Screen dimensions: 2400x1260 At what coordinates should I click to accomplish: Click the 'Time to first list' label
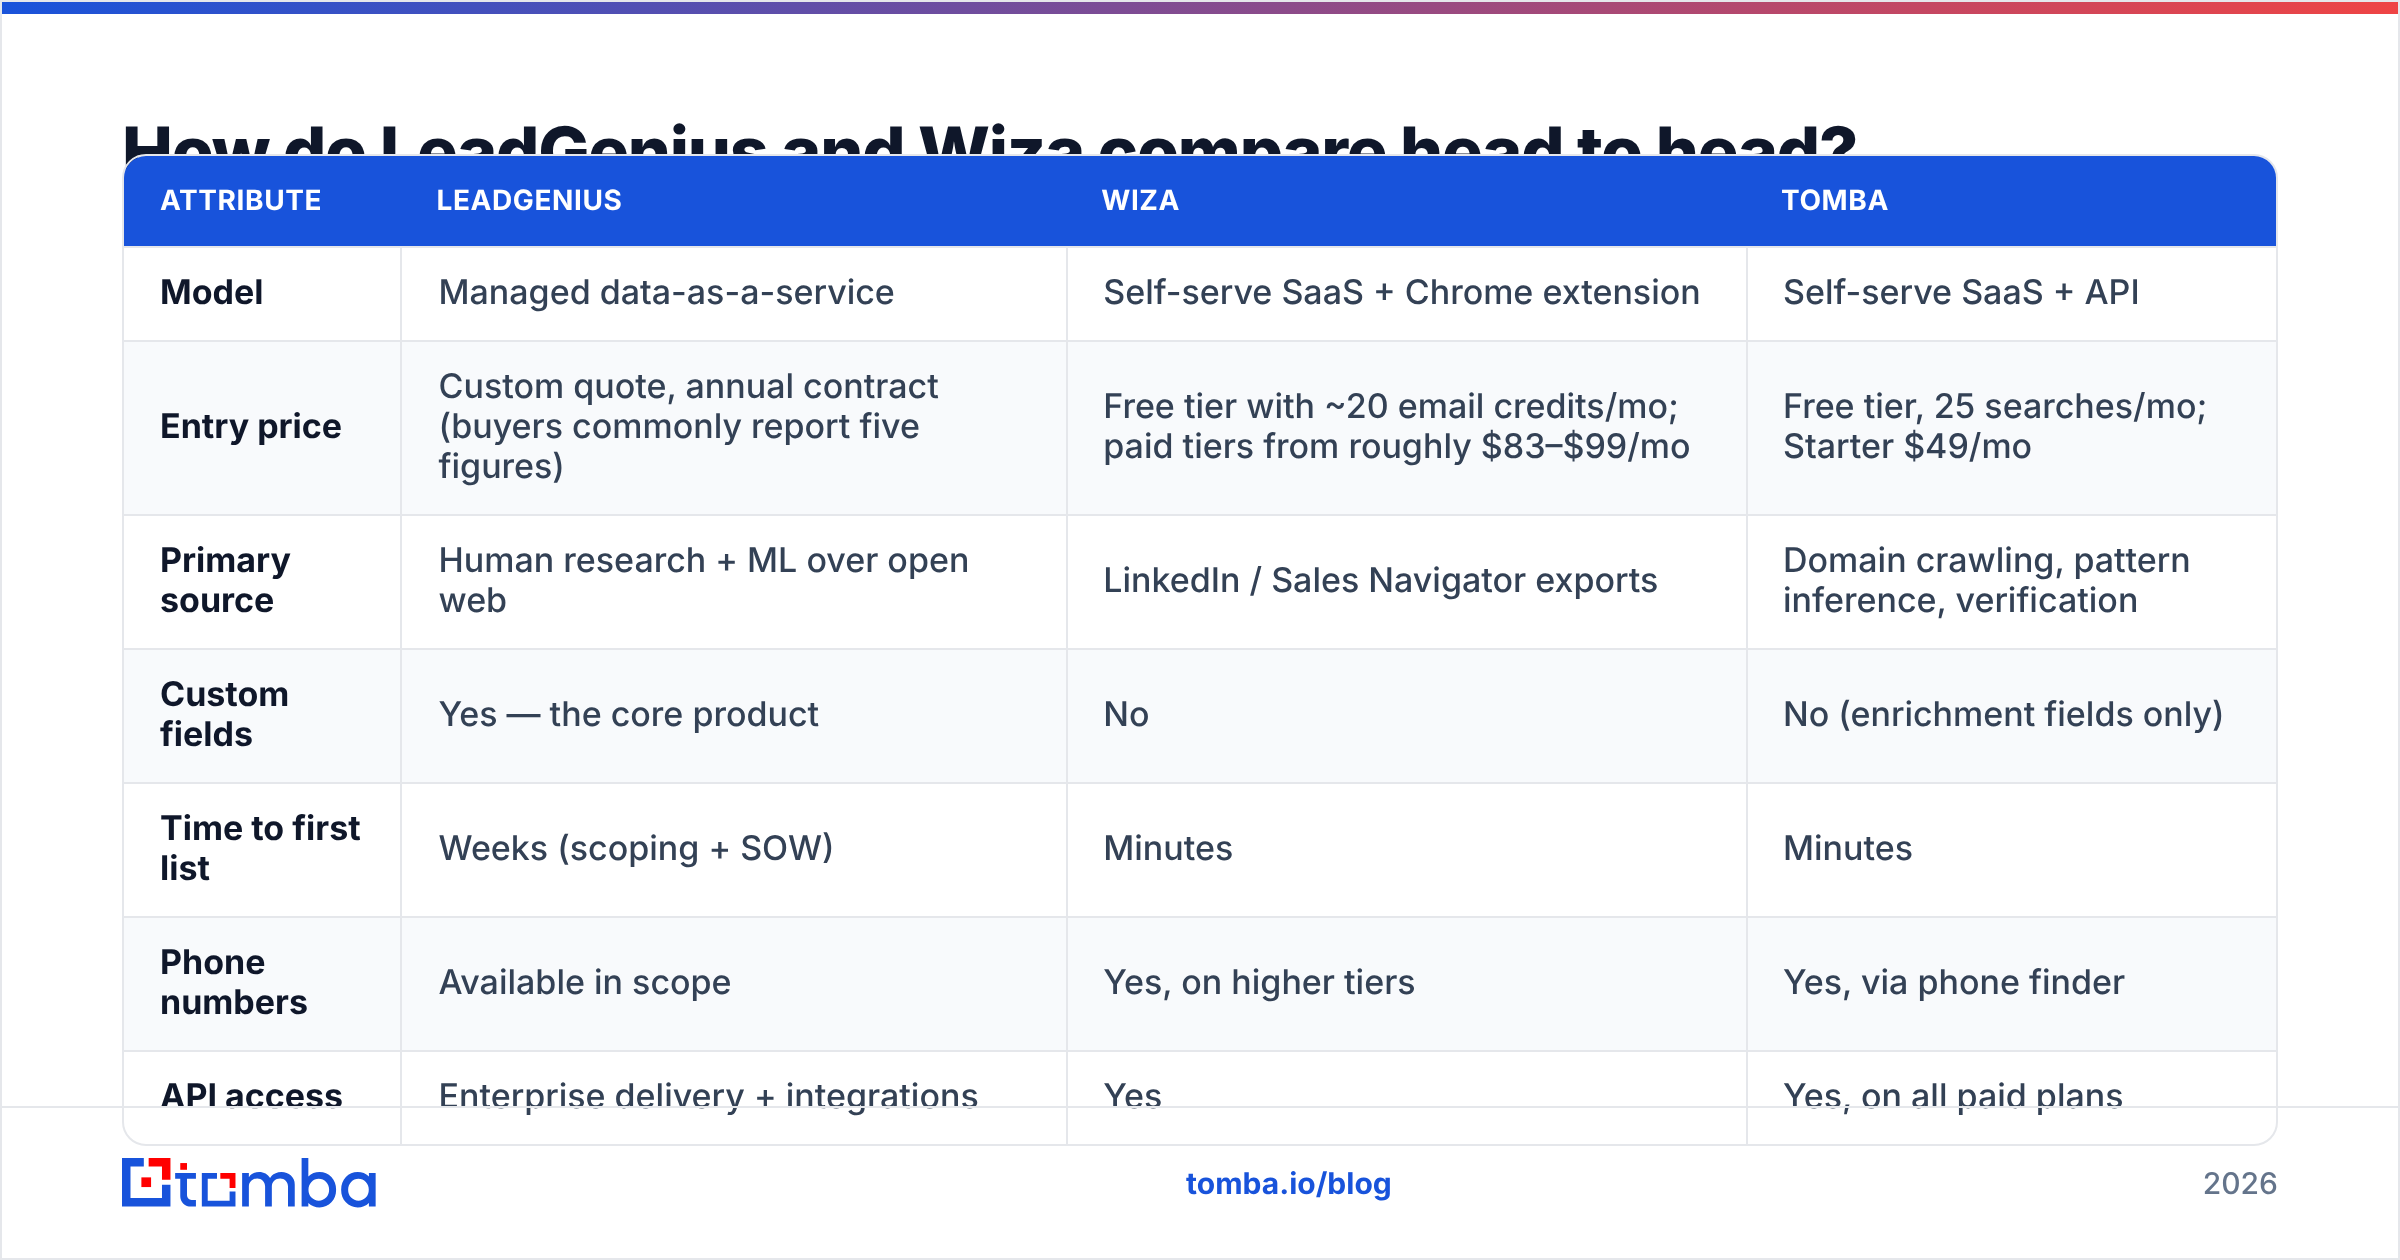(260, 848)
